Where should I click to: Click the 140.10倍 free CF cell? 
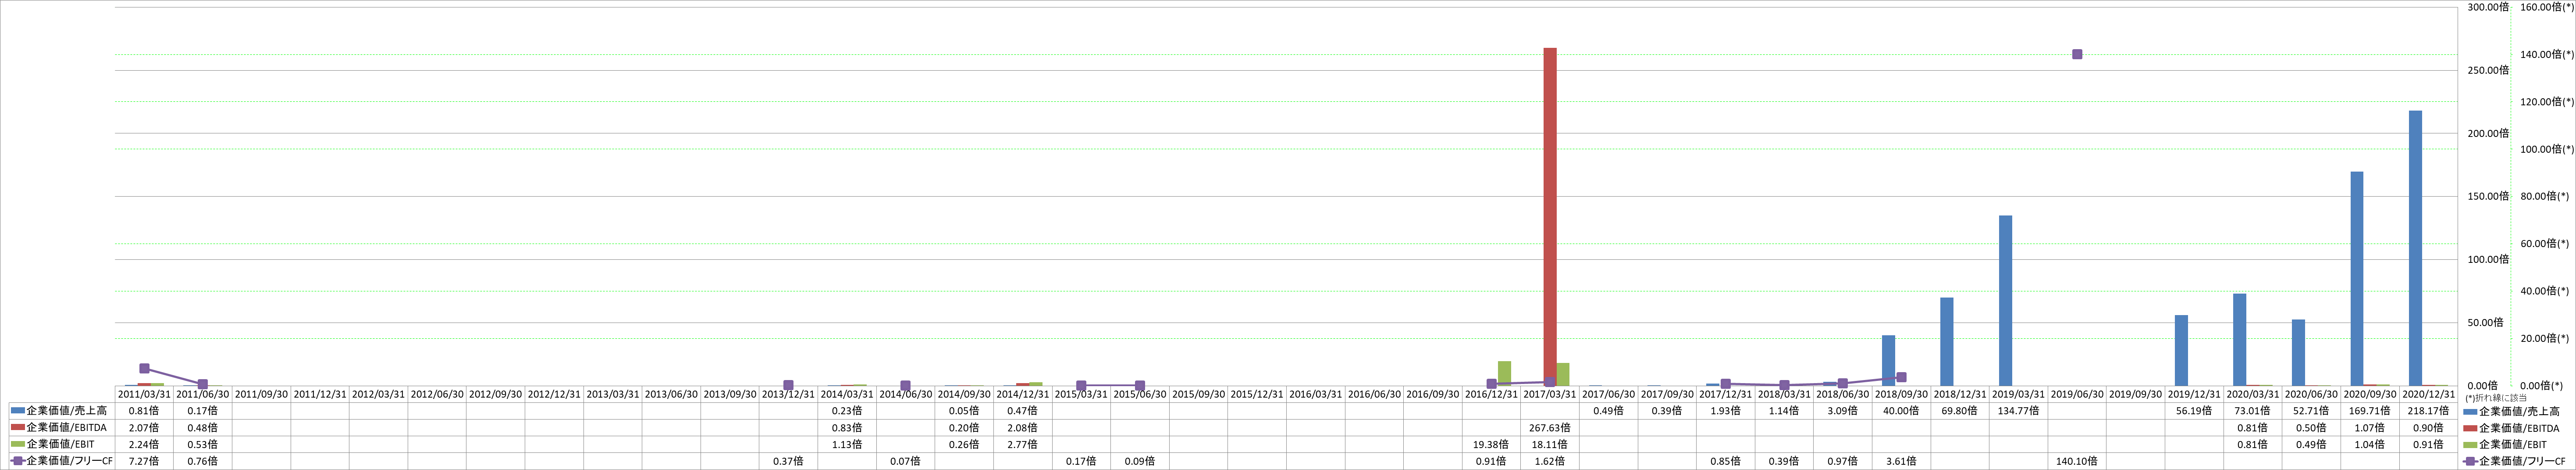click(x=2077, y=461)
